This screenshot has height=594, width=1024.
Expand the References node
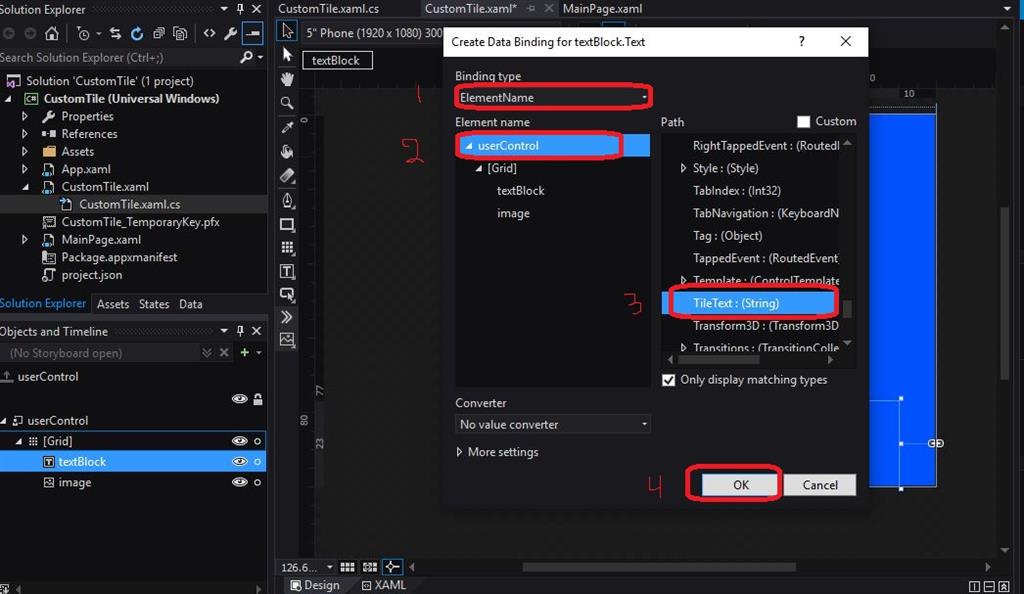tap(25, 134)
